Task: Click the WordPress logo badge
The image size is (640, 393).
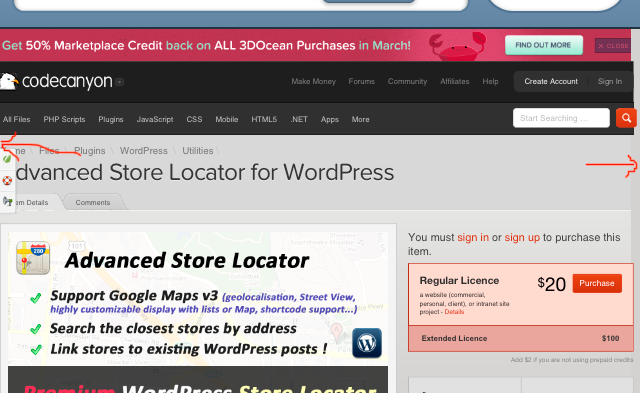Action: click(x=367, y=343)
